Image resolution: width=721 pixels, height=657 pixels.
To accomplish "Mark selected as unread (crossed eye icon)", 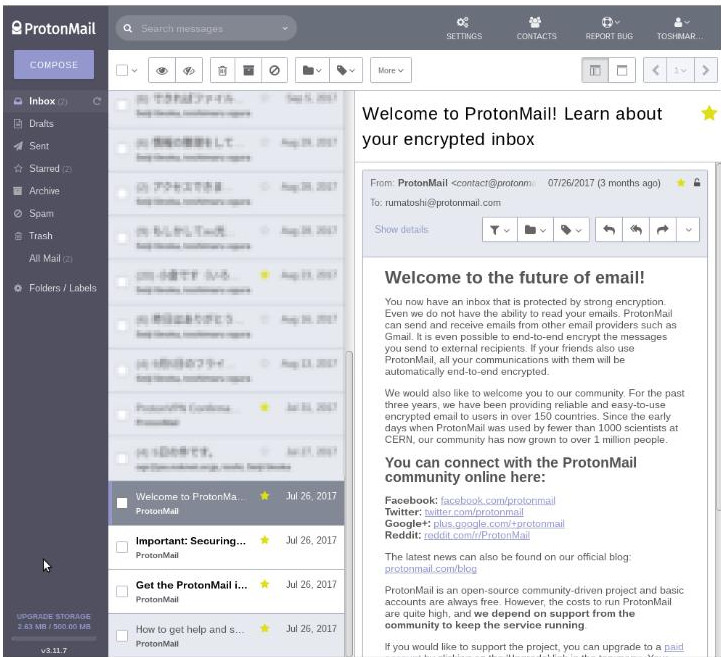I will [189, 70].
